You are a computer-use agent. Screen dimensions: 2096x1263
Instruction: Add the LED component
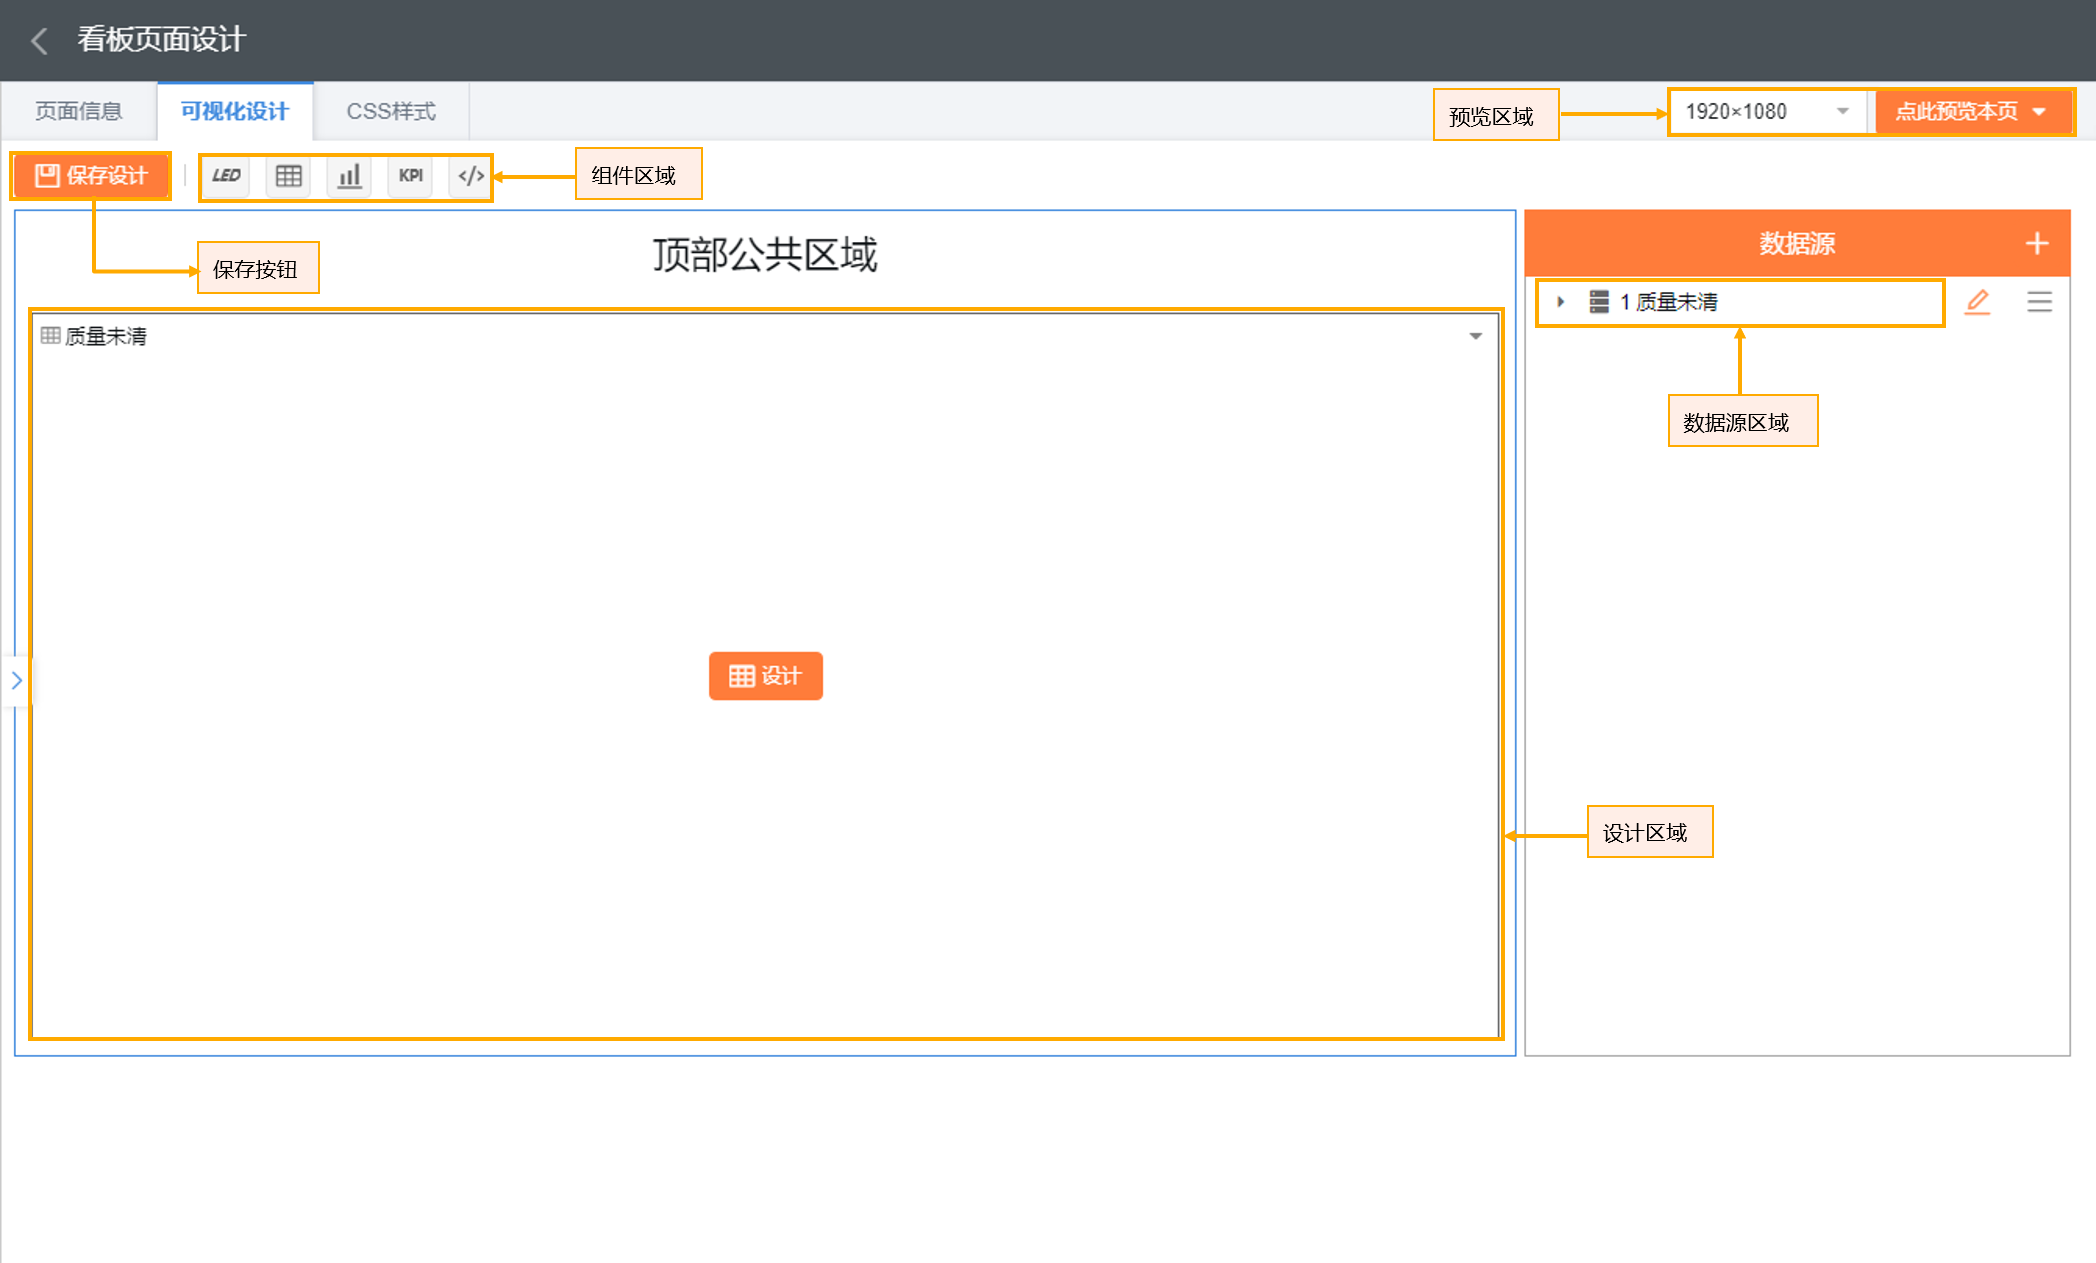(227, 176)
